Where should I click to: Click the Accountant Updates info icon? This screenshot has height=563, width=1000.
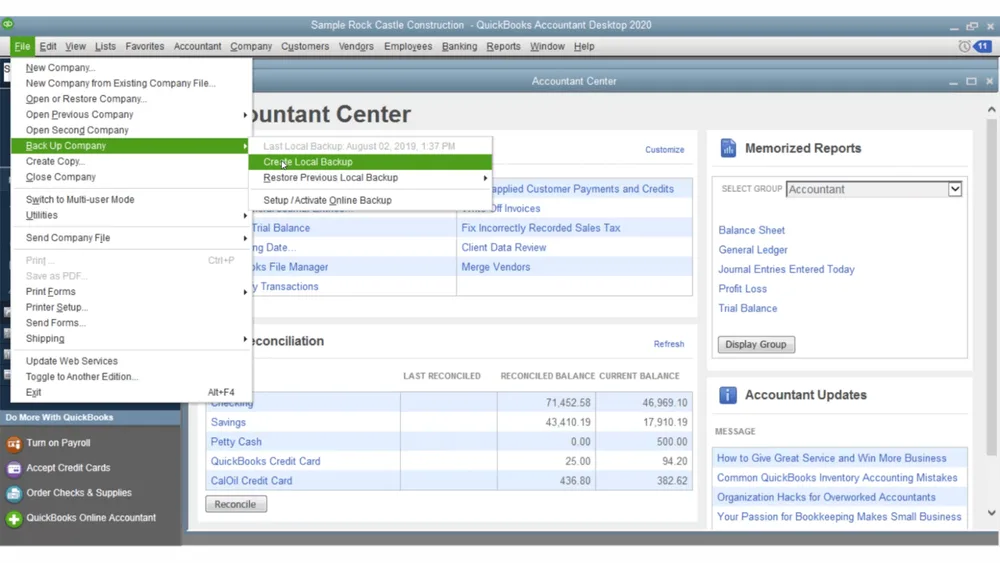pyautogui.click(x=728, y=395)
